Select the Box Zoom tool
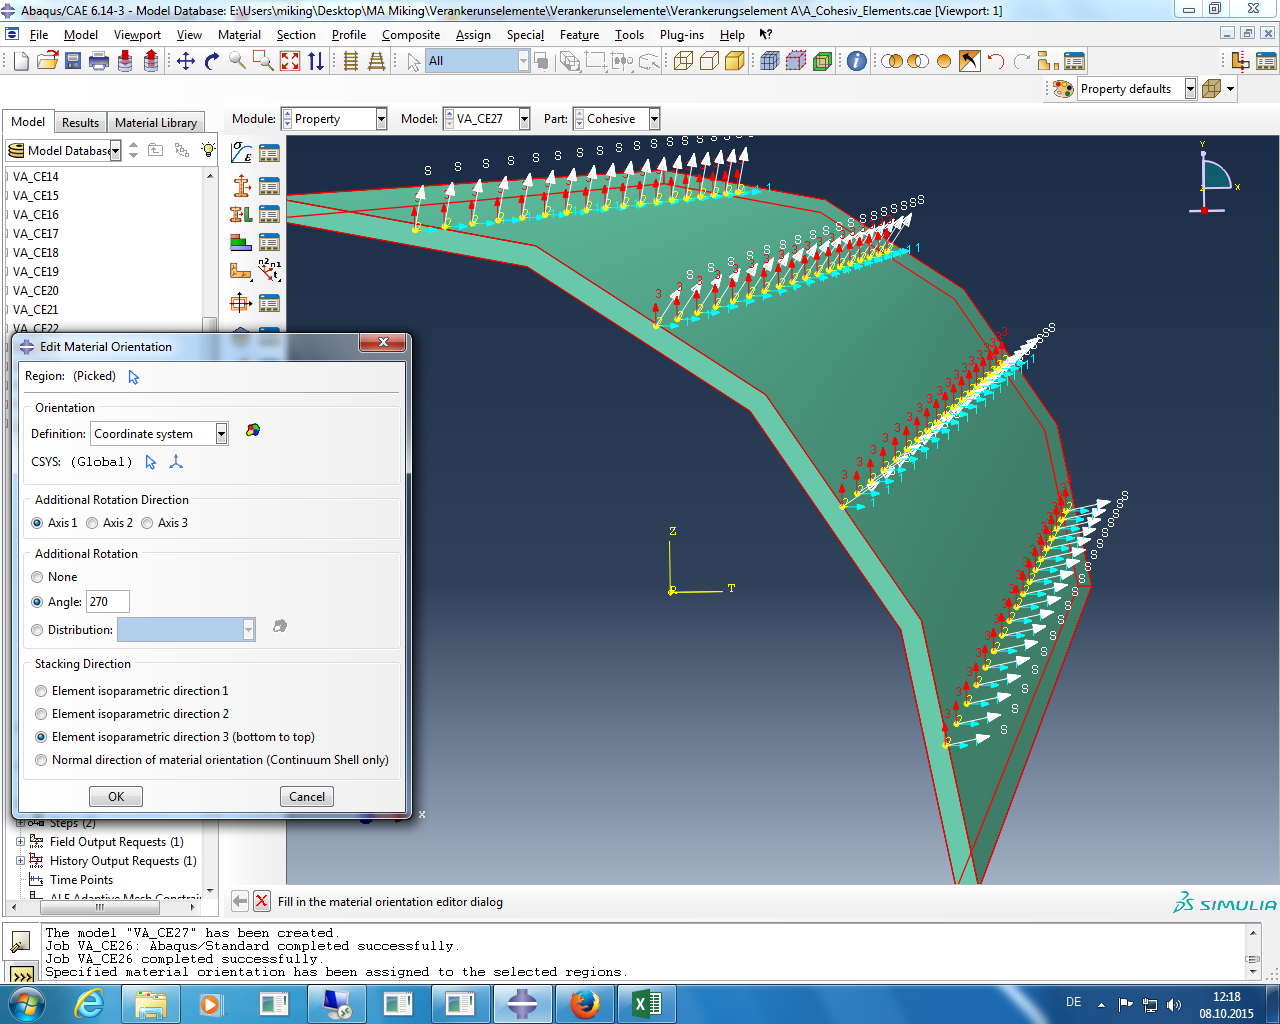This screenshot has height=1024, width=1280. 263,61
